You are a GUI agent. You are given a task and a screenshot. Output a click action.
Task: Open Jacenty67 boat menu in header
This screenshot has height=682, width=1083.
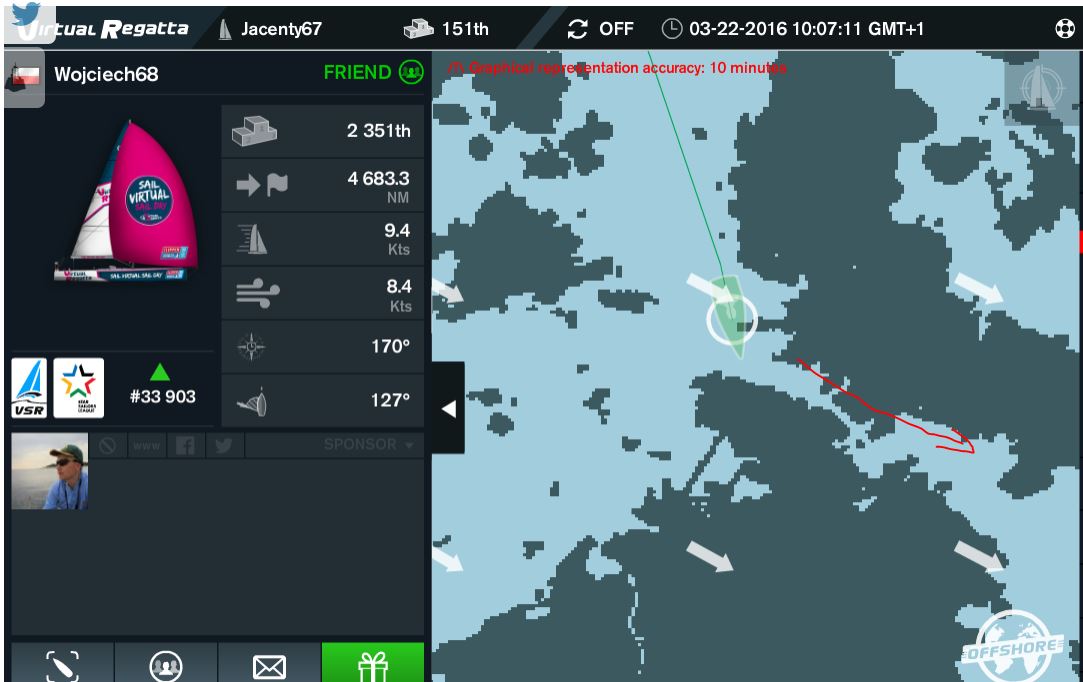(270, 29)
